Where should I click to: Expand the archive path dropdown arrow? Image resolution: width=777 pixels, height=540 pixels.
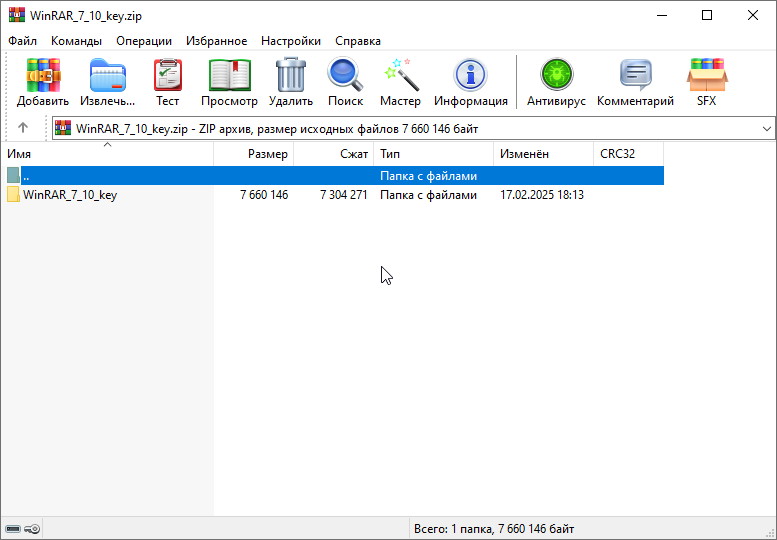point(767,129)
